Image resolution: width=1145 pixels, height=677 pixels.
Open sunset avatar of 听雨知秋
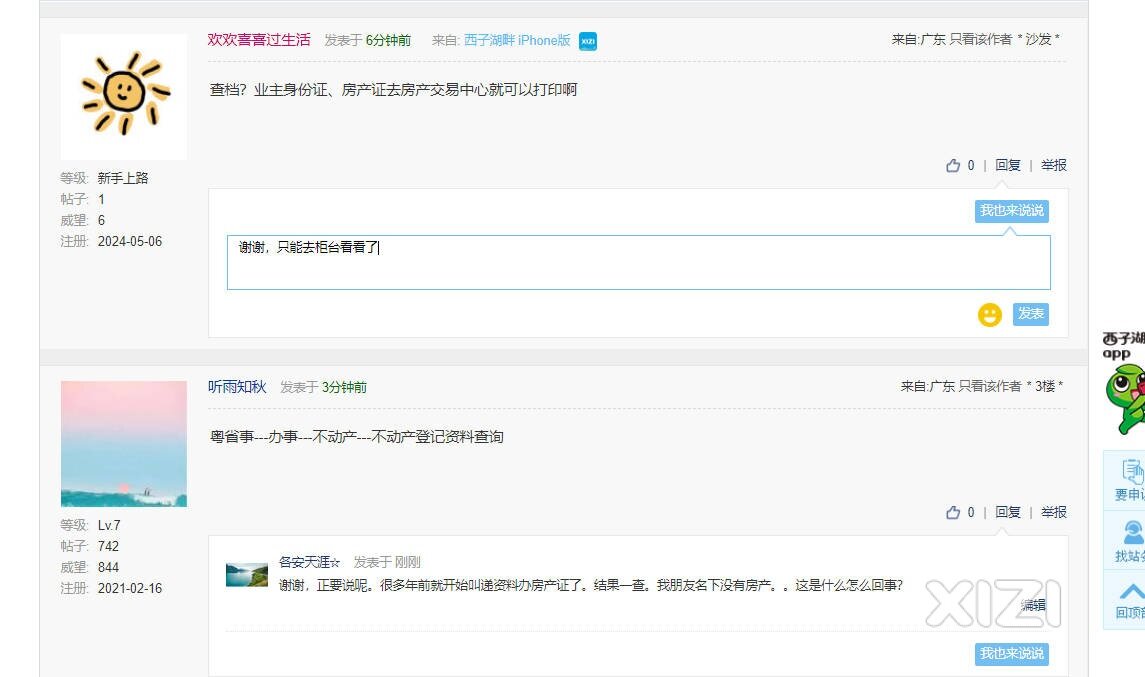(123, 443)
